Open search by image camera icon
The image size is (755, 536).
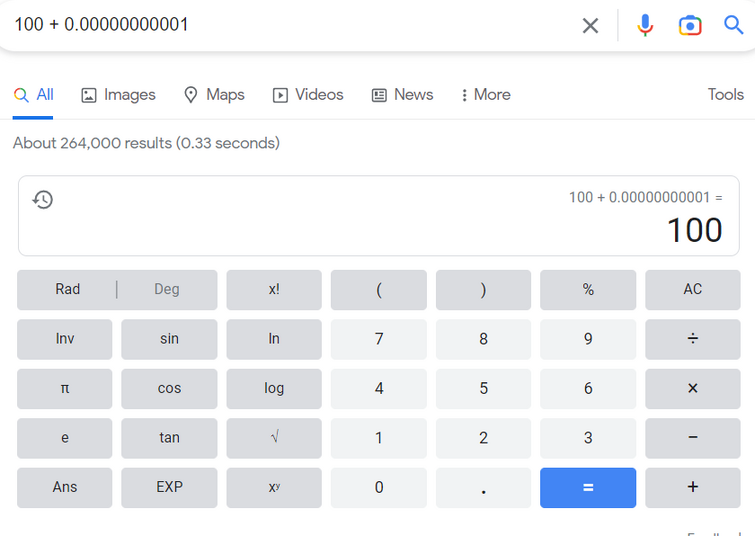[690, 25]
